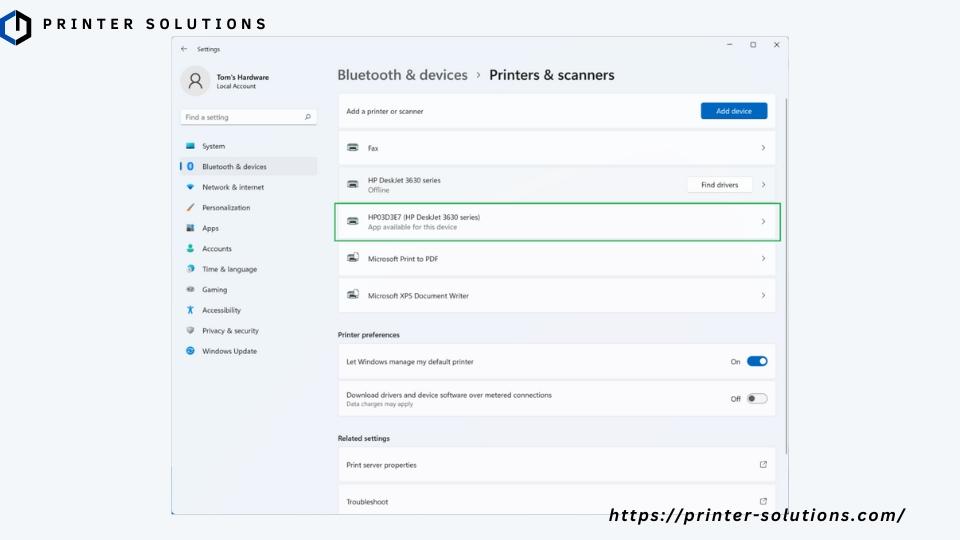This screenshot has height=540, width=960.
Task: Open the Troubleshoot setting
Action: pos(557,500)
